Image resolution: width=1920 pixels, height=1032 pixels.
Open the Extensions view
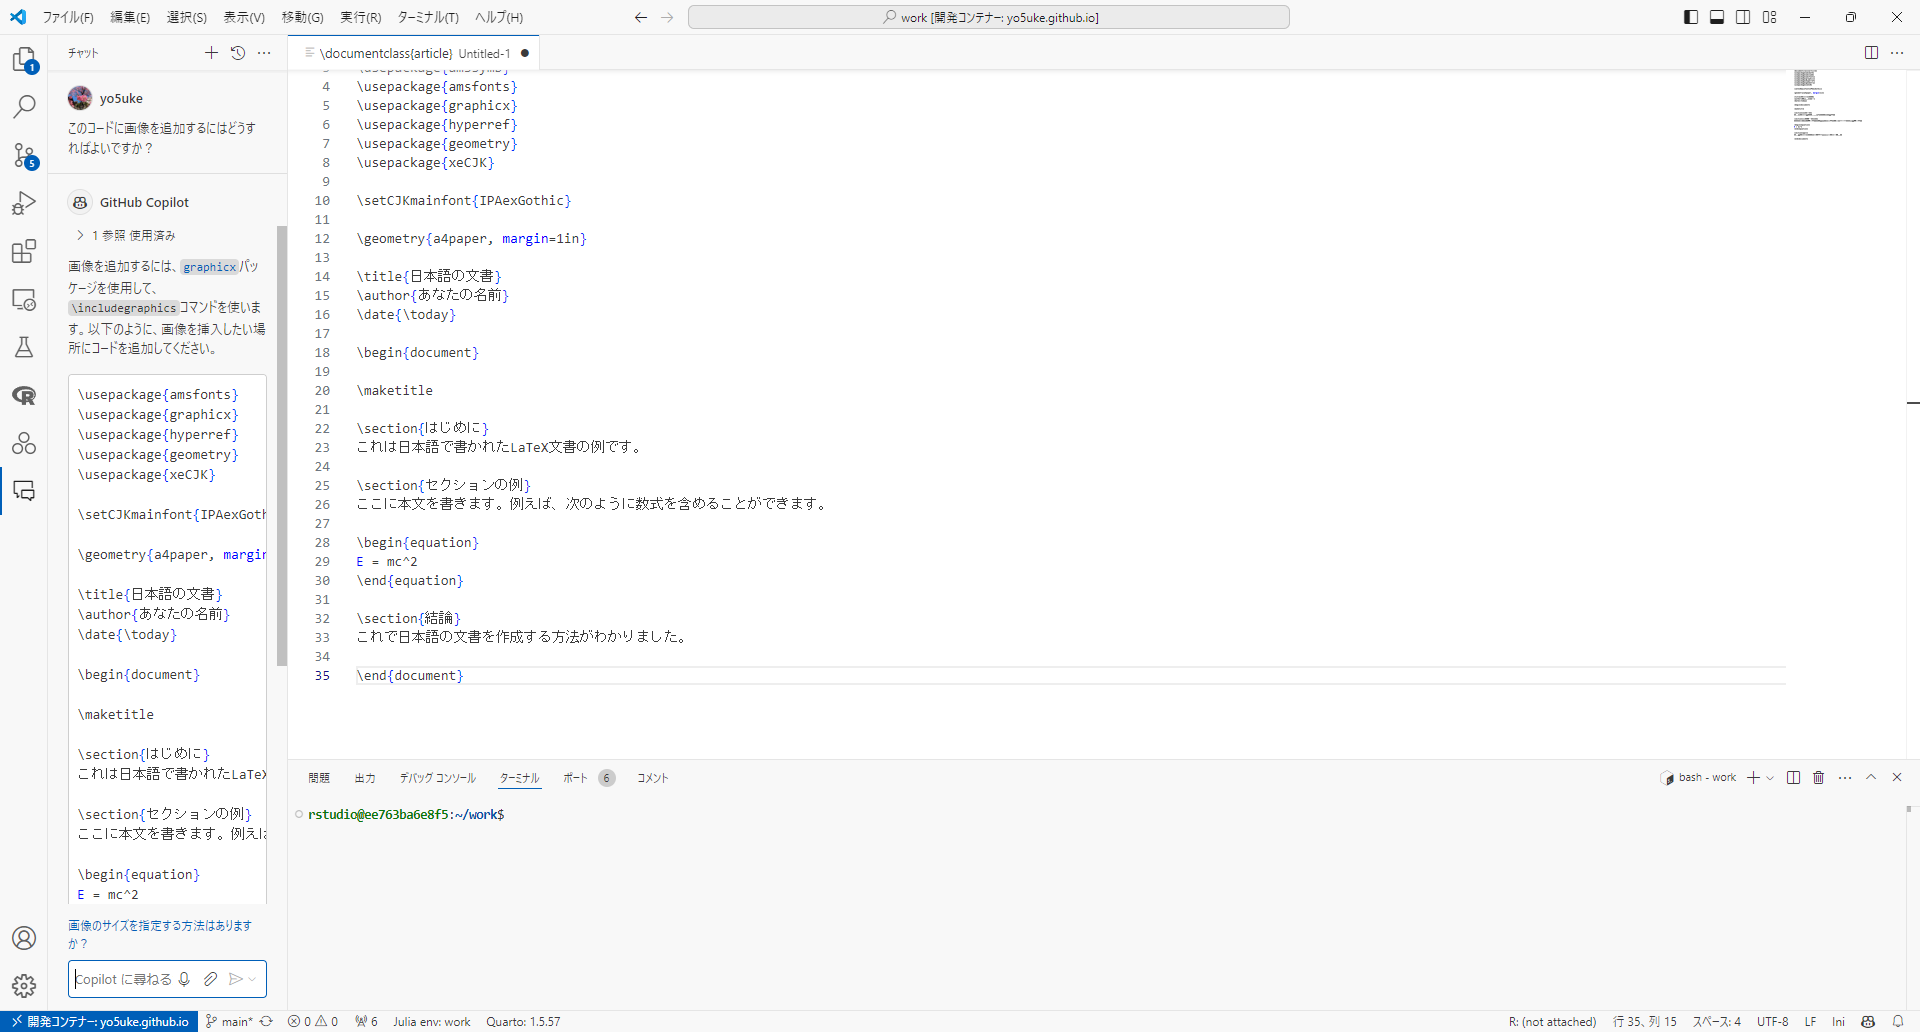tap(24, 251)
